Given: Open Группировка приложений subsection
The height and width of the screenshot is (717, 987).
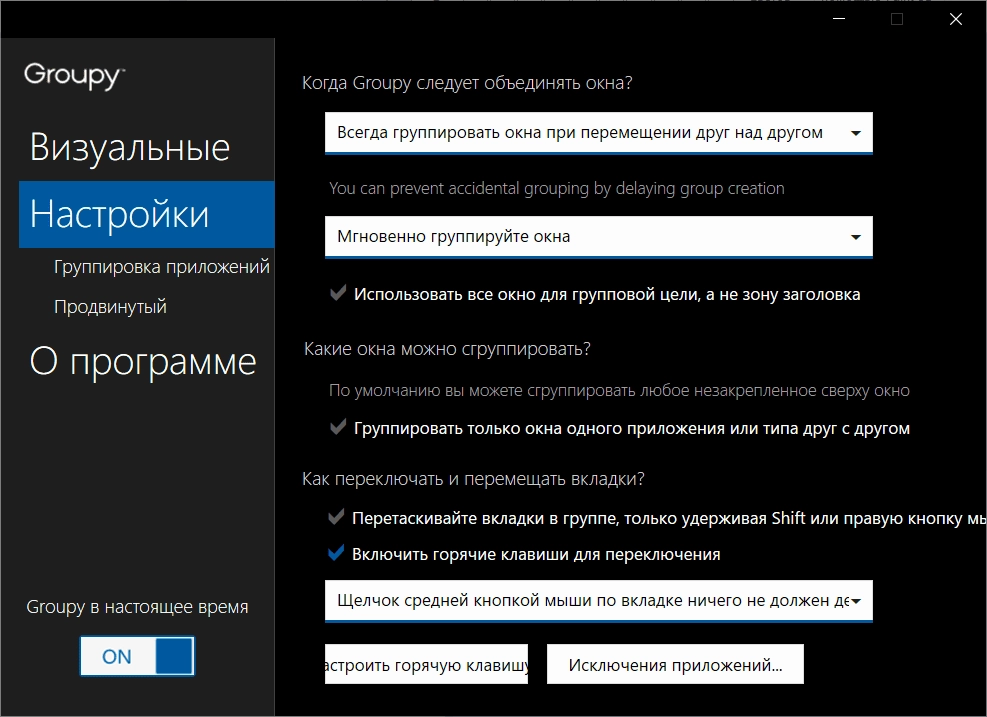Looking at the screenshot, I should point(162,267).
